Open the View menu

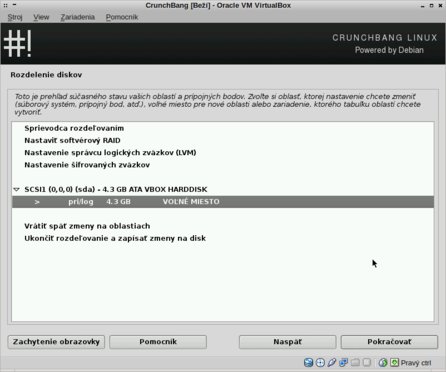tap(41, 17)
